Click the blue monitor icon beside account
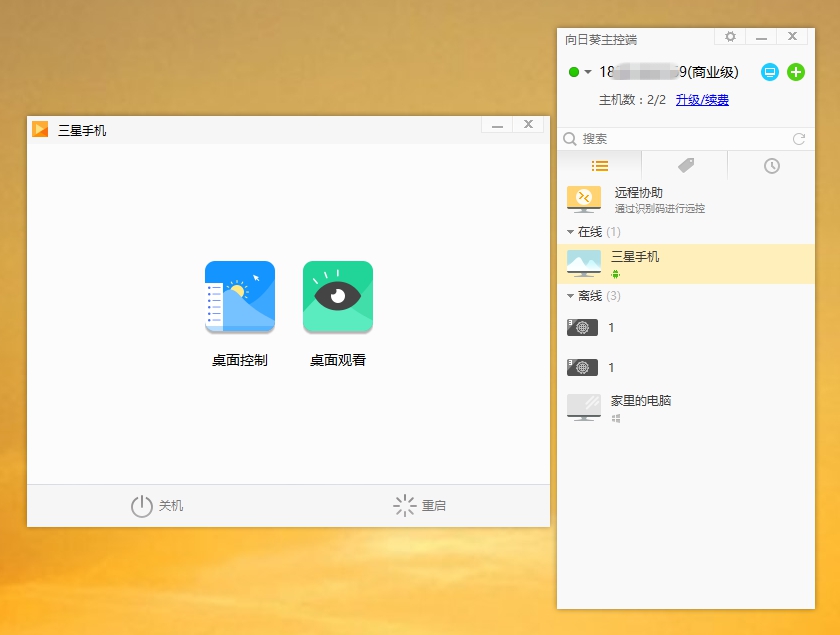 pyautogui.click(x=769, y=72)
